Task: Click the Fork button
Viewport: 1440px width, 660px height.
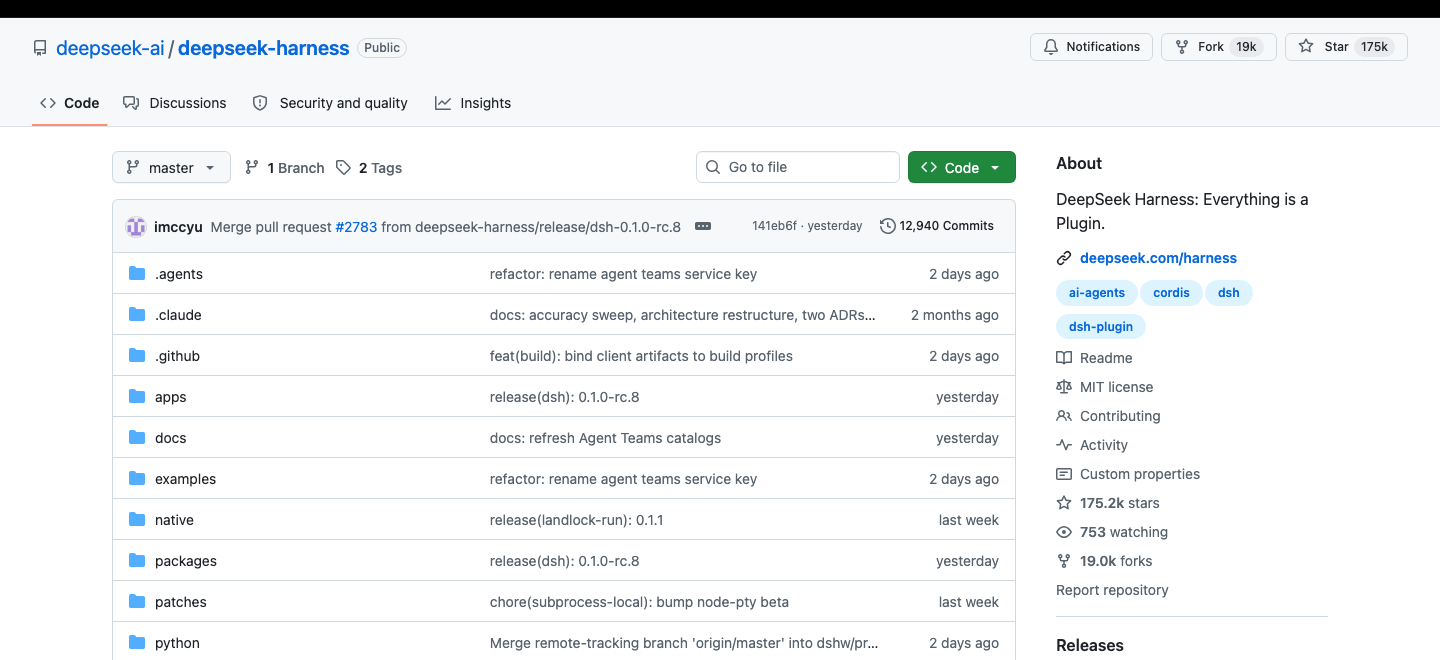Action: coord(1218,47)
